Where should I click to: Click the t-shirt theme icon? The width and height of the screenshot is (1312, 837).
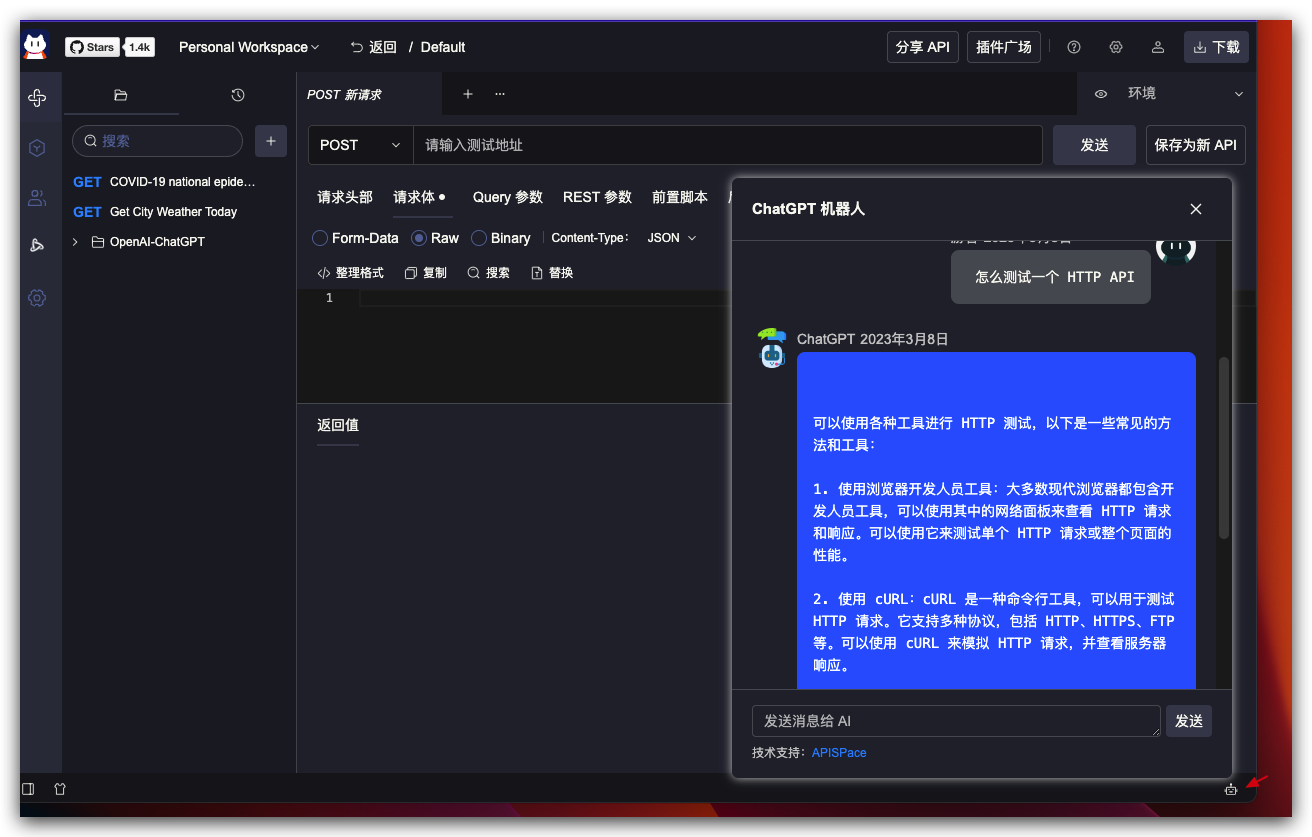tap(60, 789)
